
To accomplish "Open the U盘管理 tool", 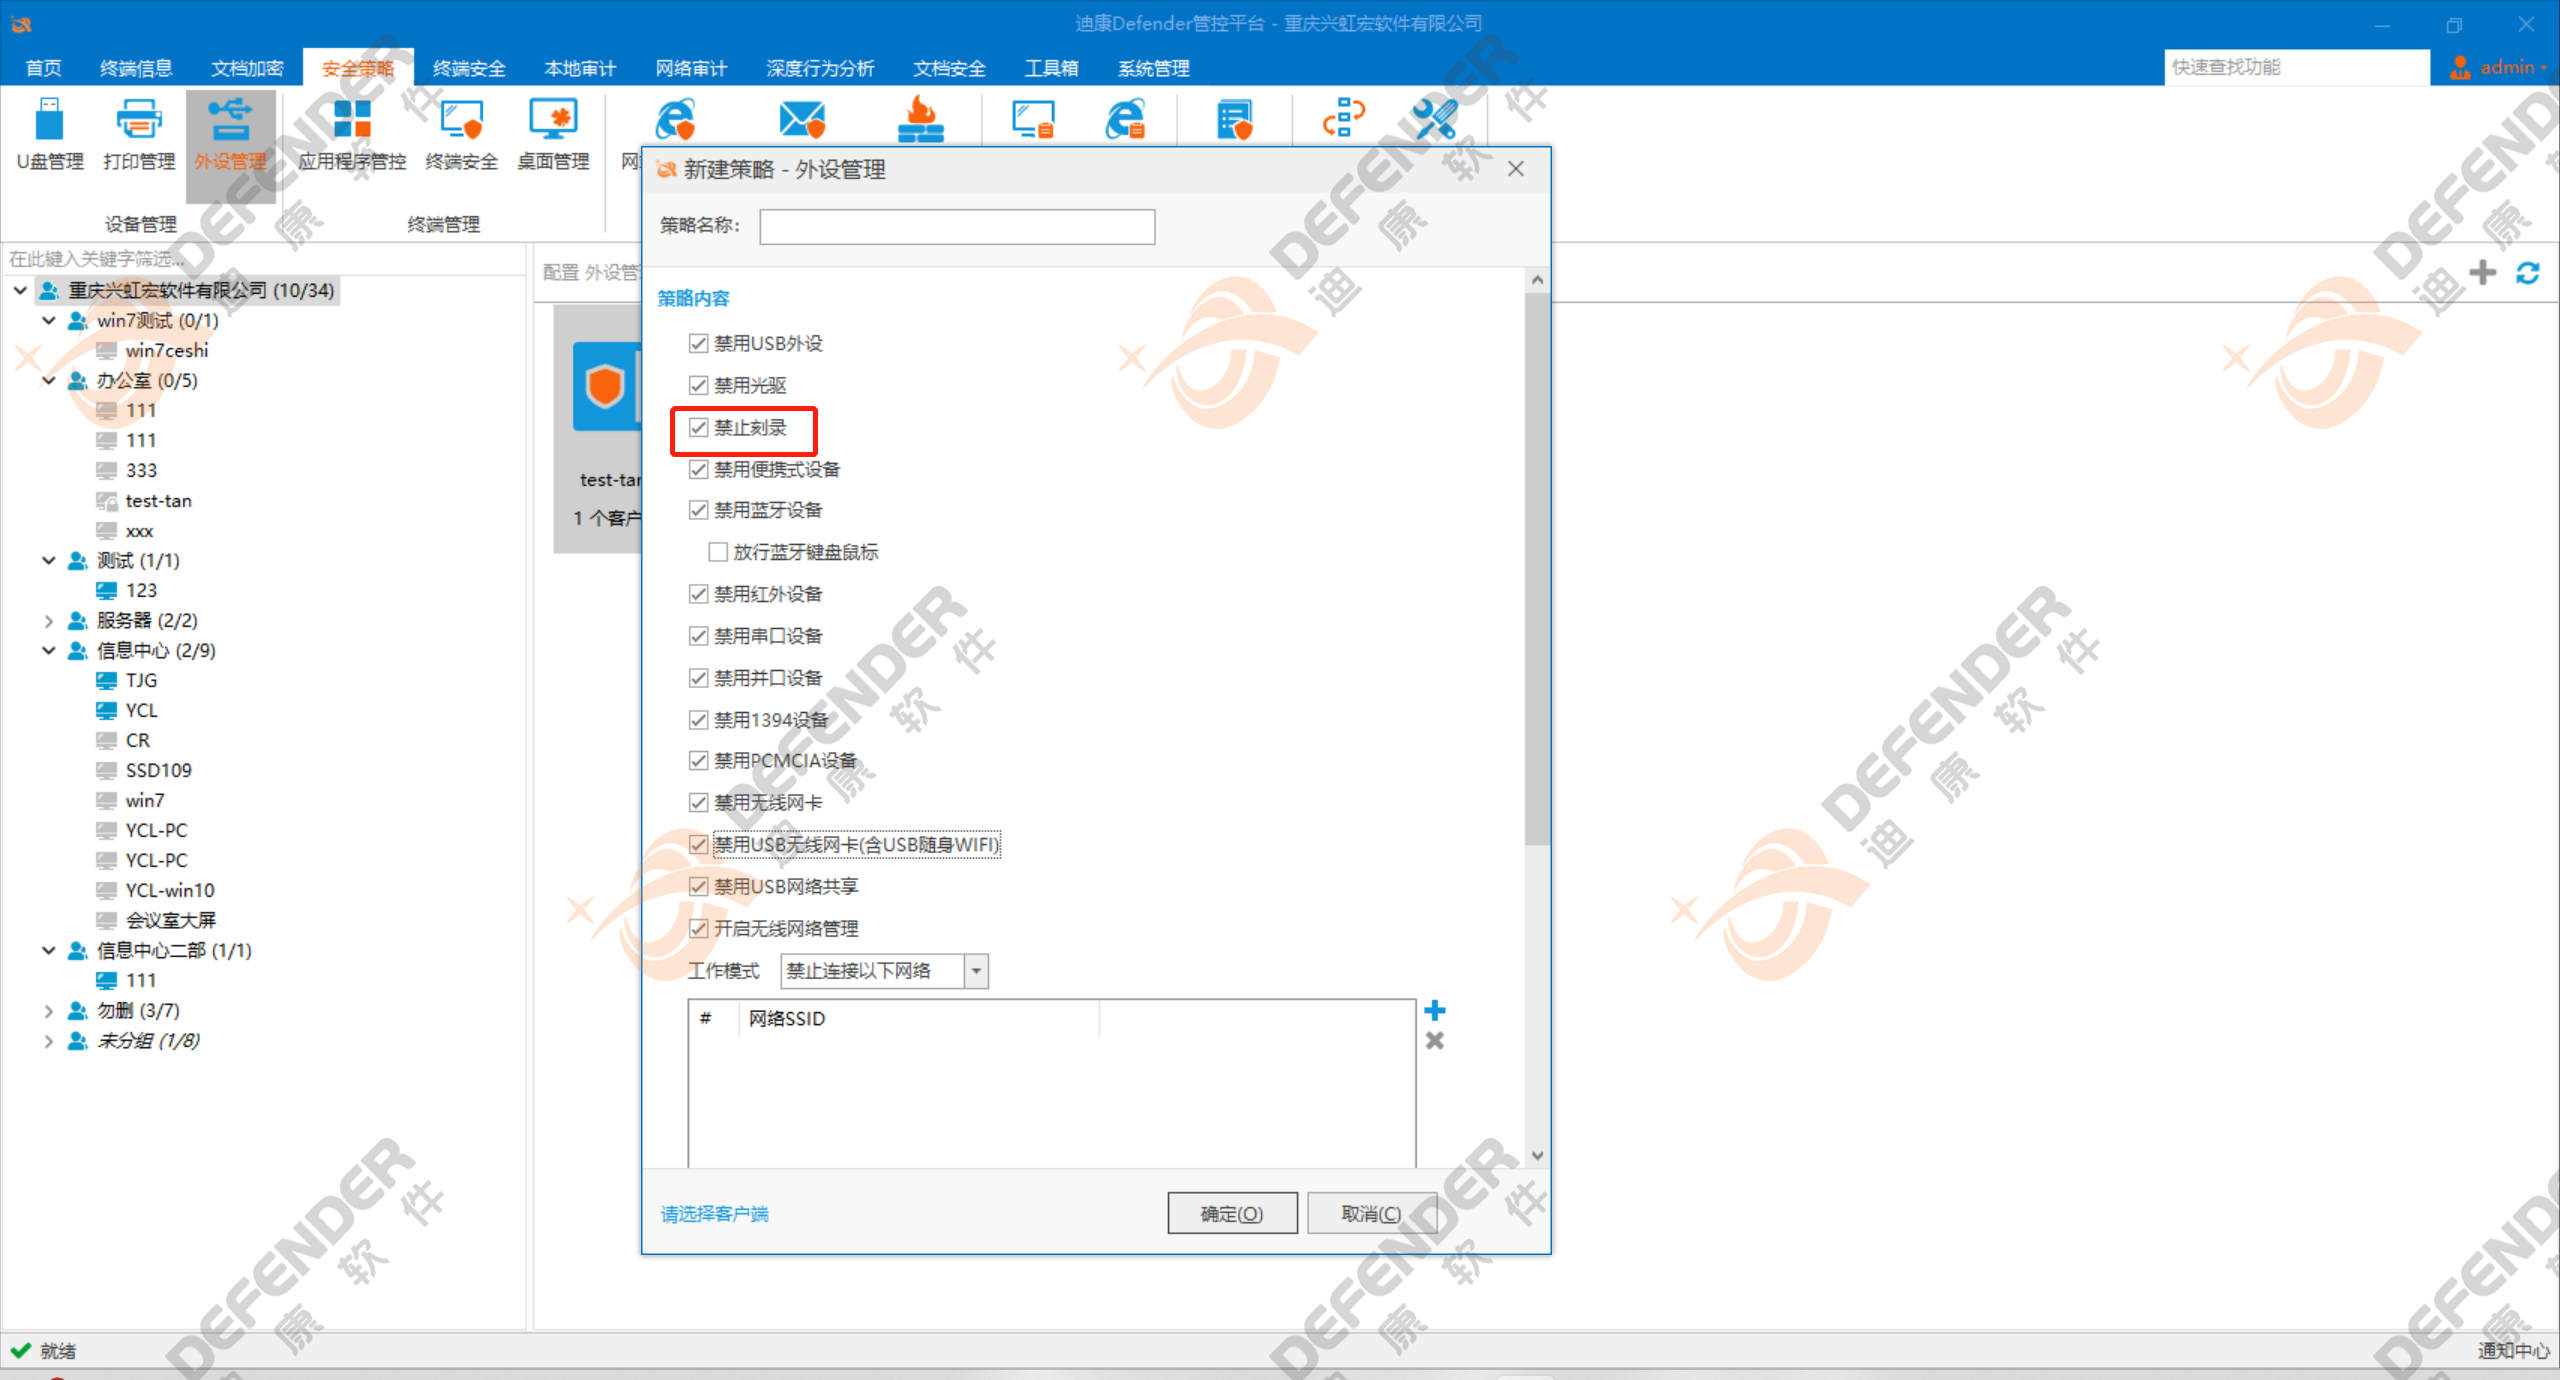I will (x=50, y=135).
